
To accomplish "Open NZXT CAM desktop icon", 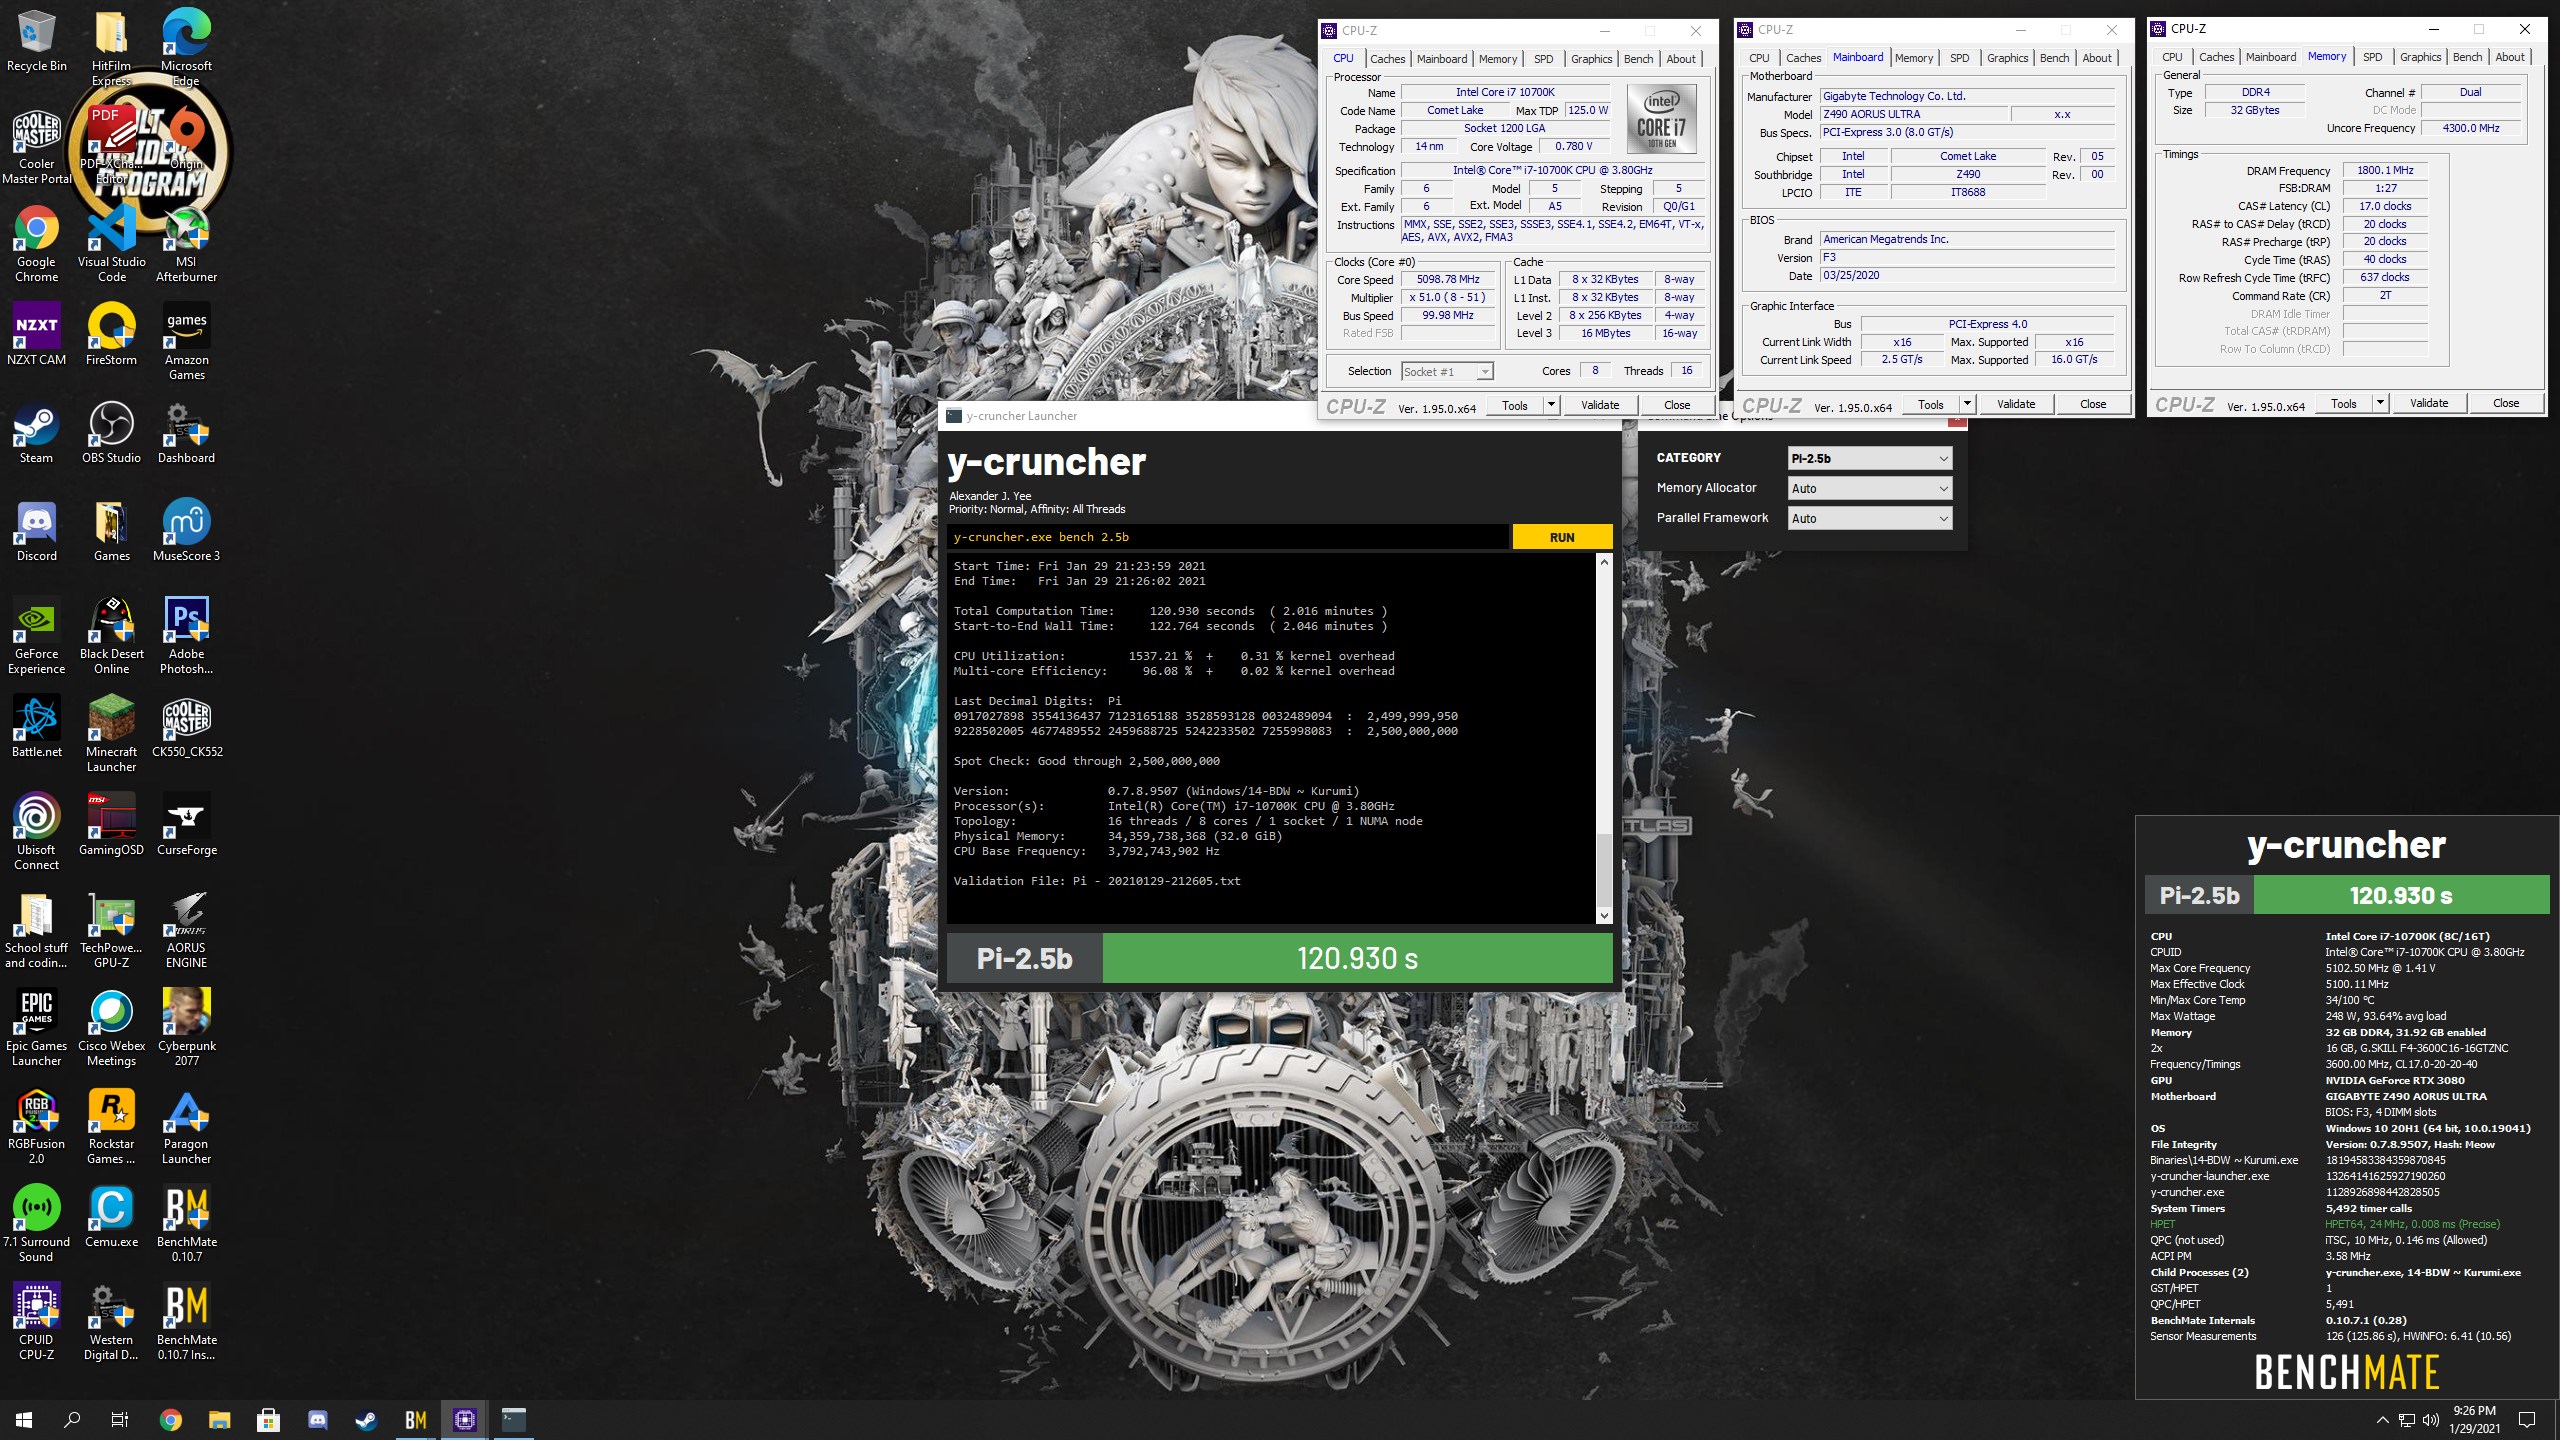I will tap(36, 334).
